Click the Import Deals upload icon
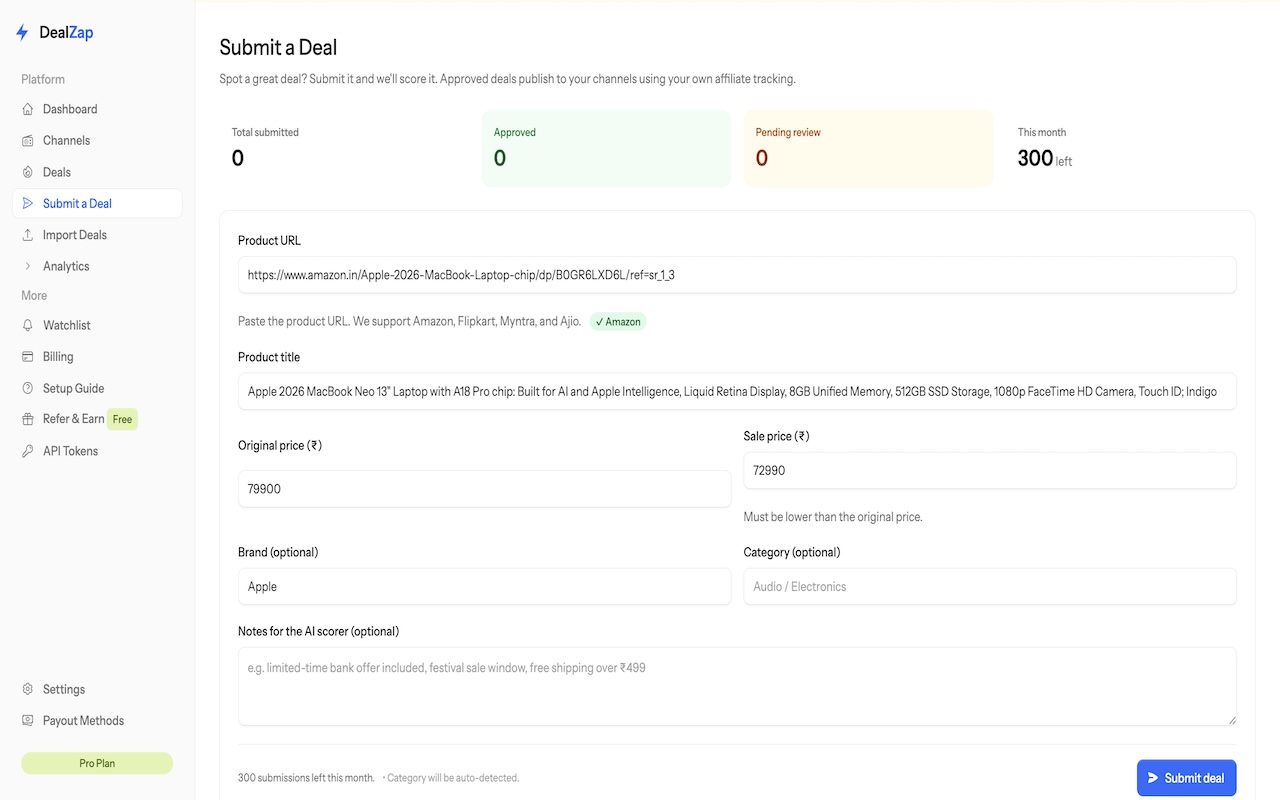Screen dimensions: 1280x800 (28, 235)
